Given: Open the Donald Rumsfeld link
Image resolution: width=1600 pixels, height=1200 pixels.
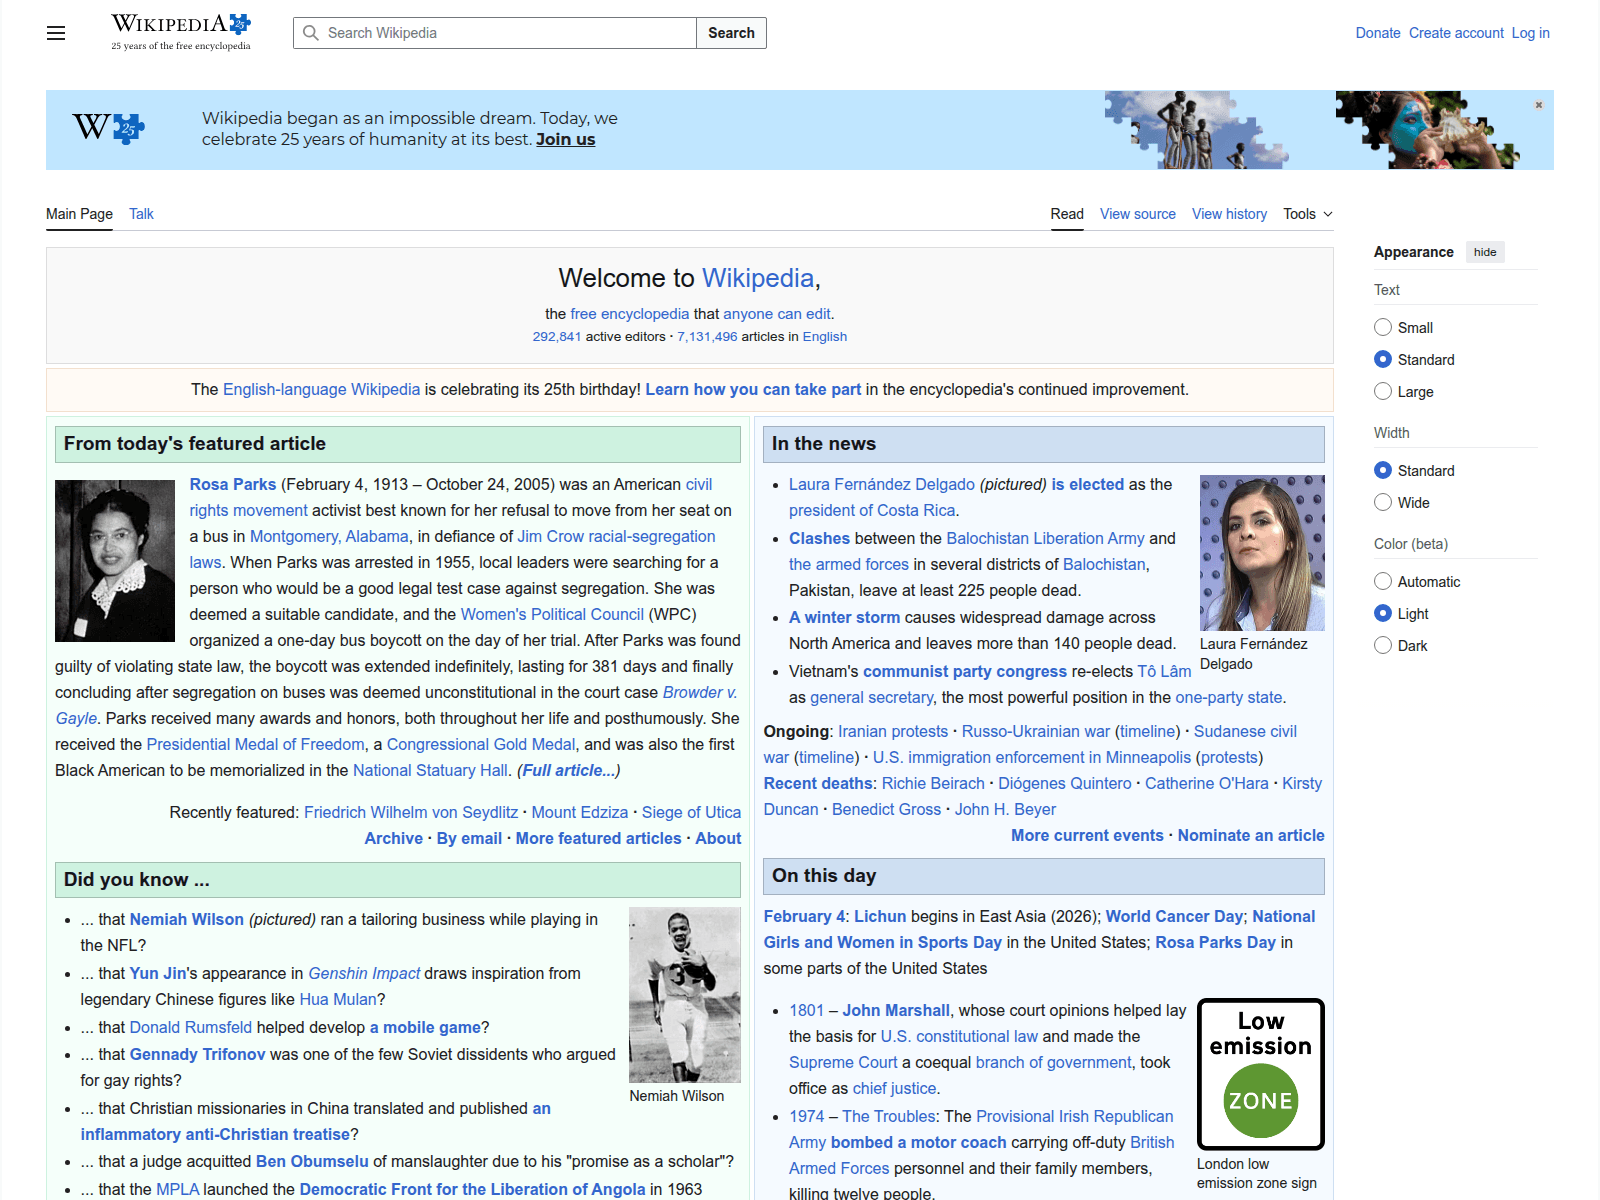Looking at the screenshot, I should tap(191, 1027).
